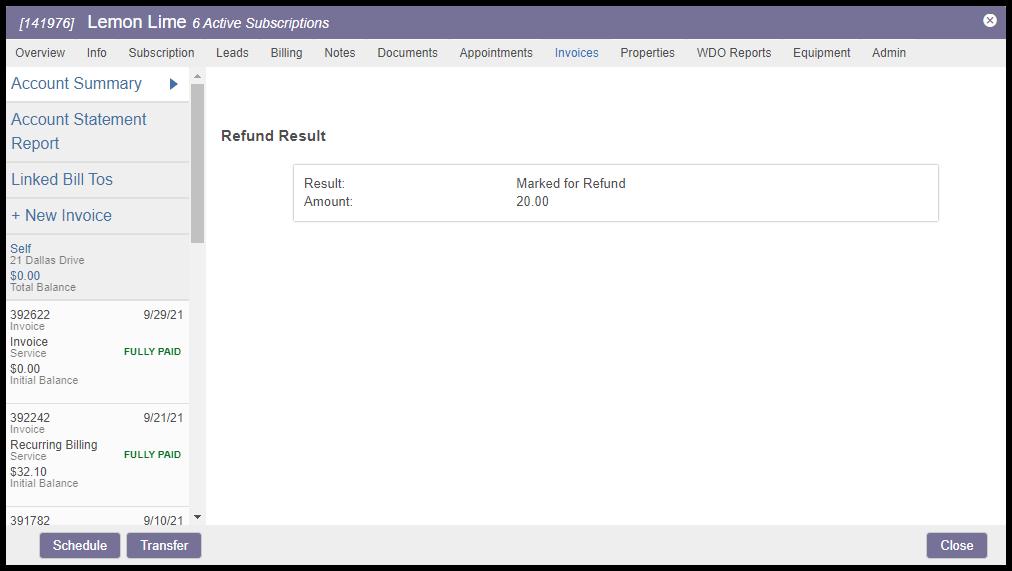Expand the Account Summary arrow

(x=173, y=84)
